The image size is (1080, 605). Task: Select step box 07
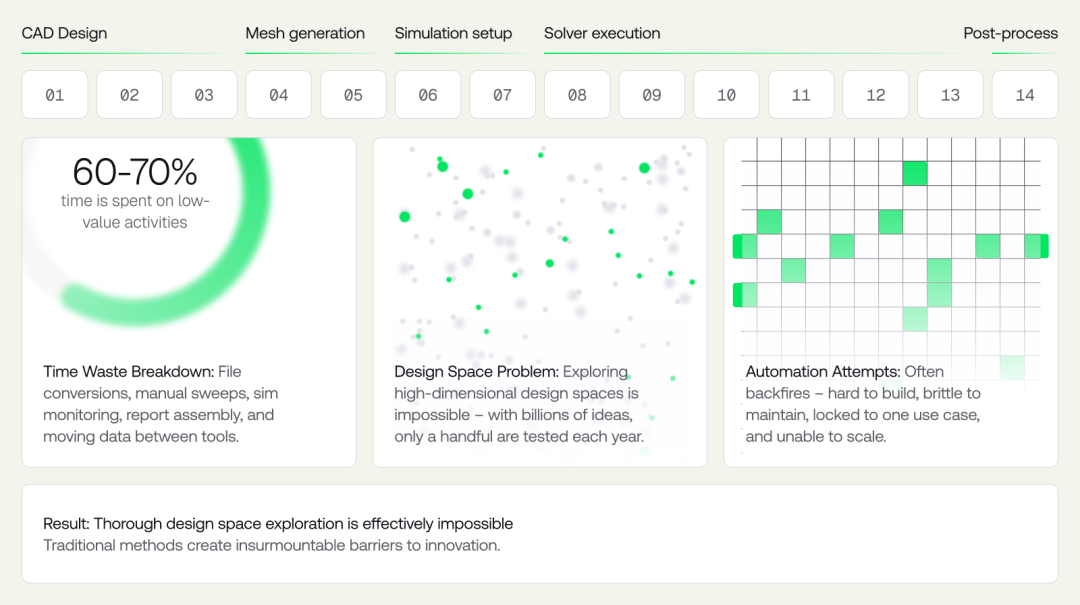coord(503,94)
